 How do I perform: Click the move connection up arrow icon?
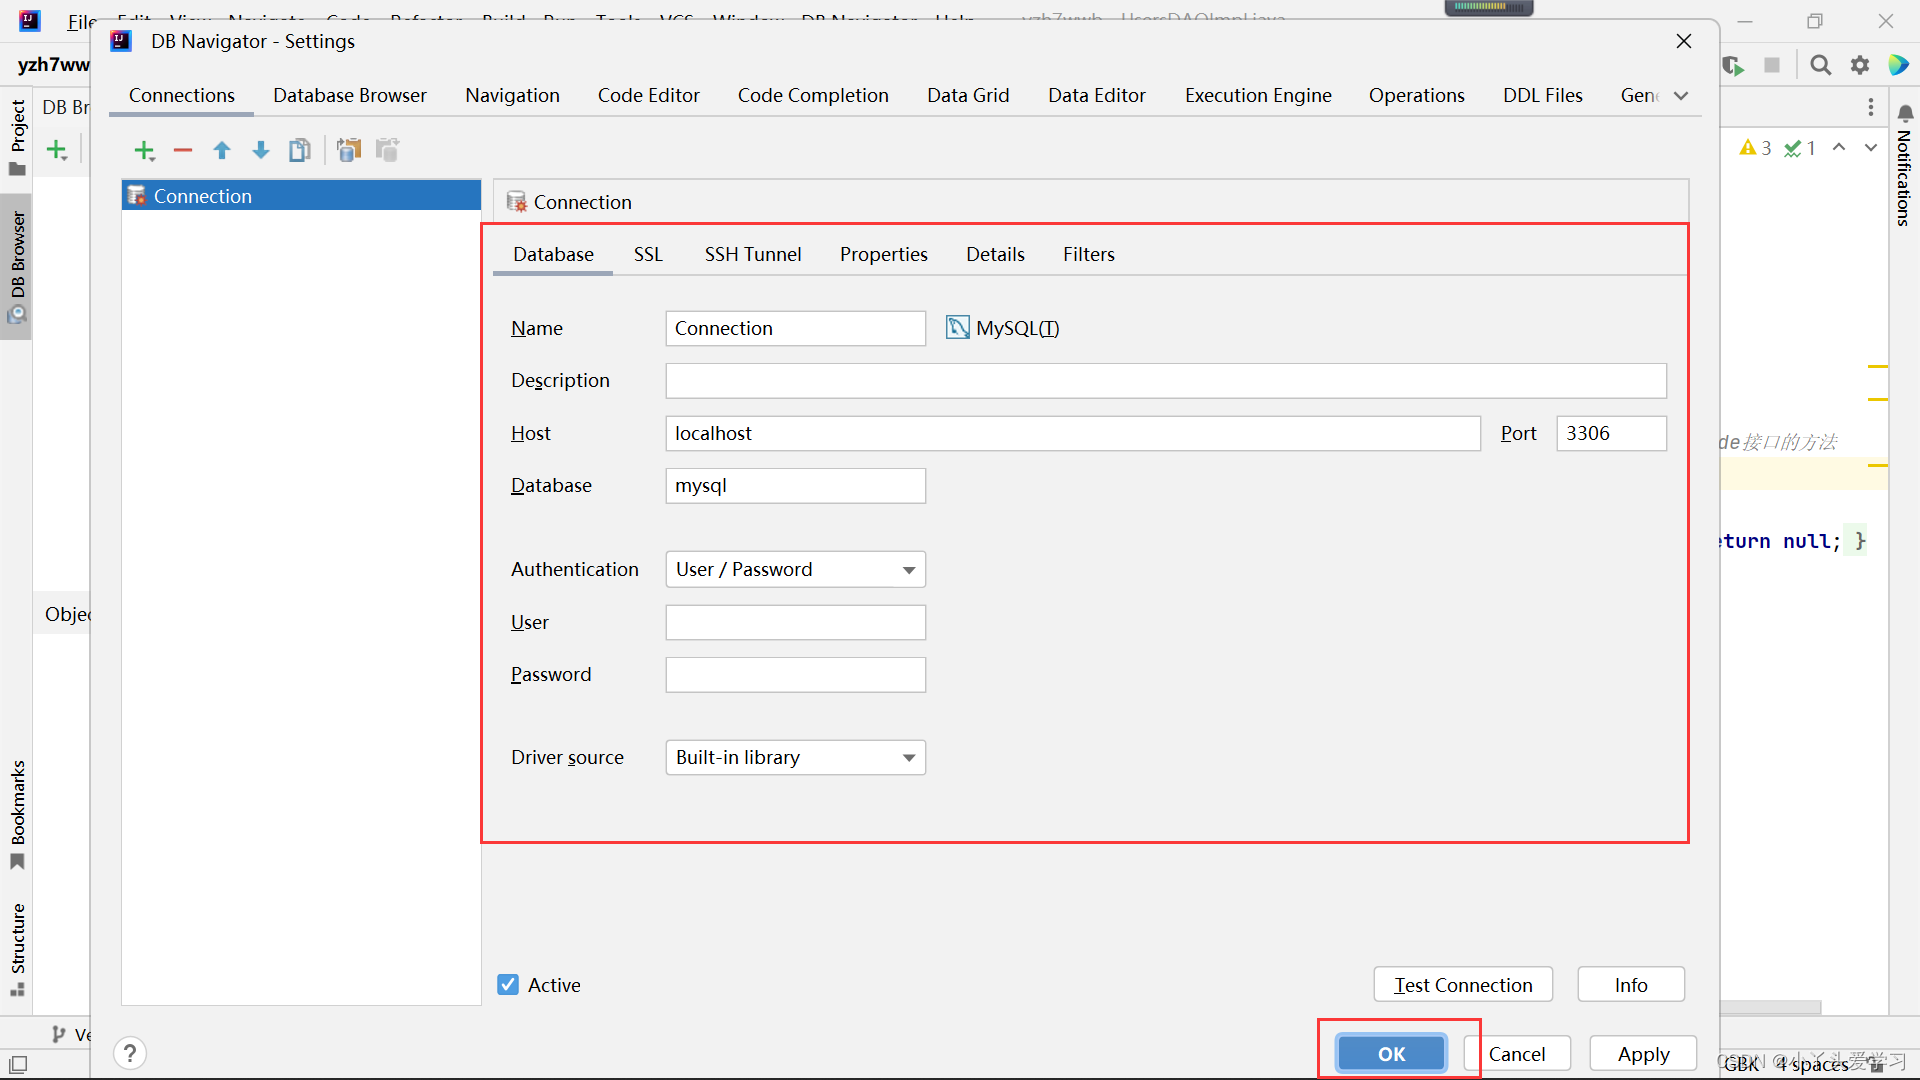(223, 150)
